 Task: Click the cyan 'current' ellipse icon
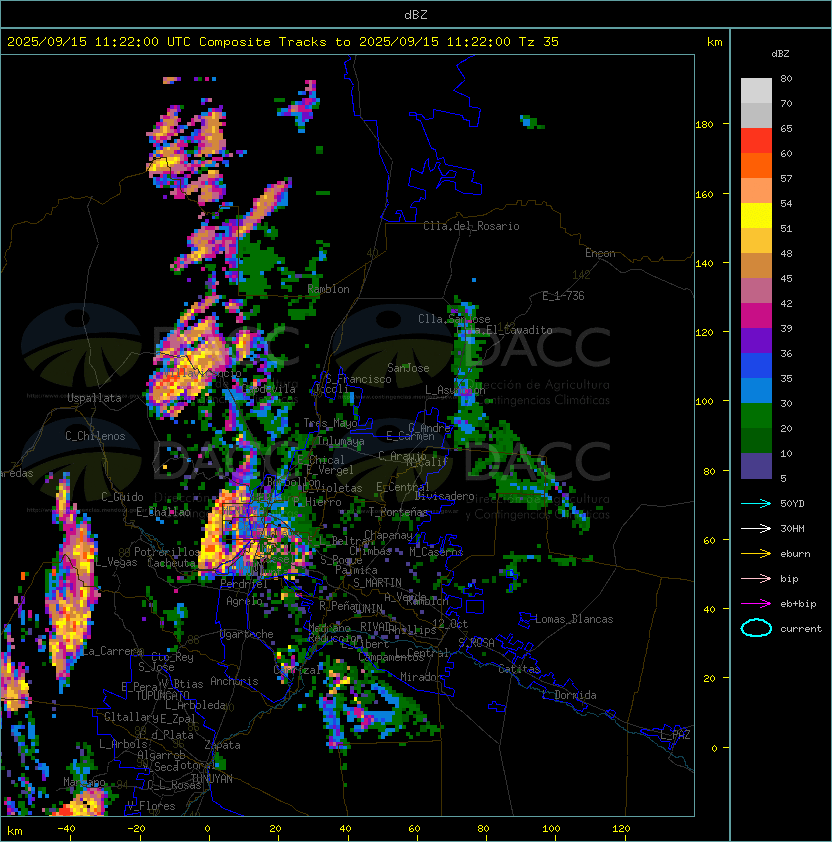756,628
